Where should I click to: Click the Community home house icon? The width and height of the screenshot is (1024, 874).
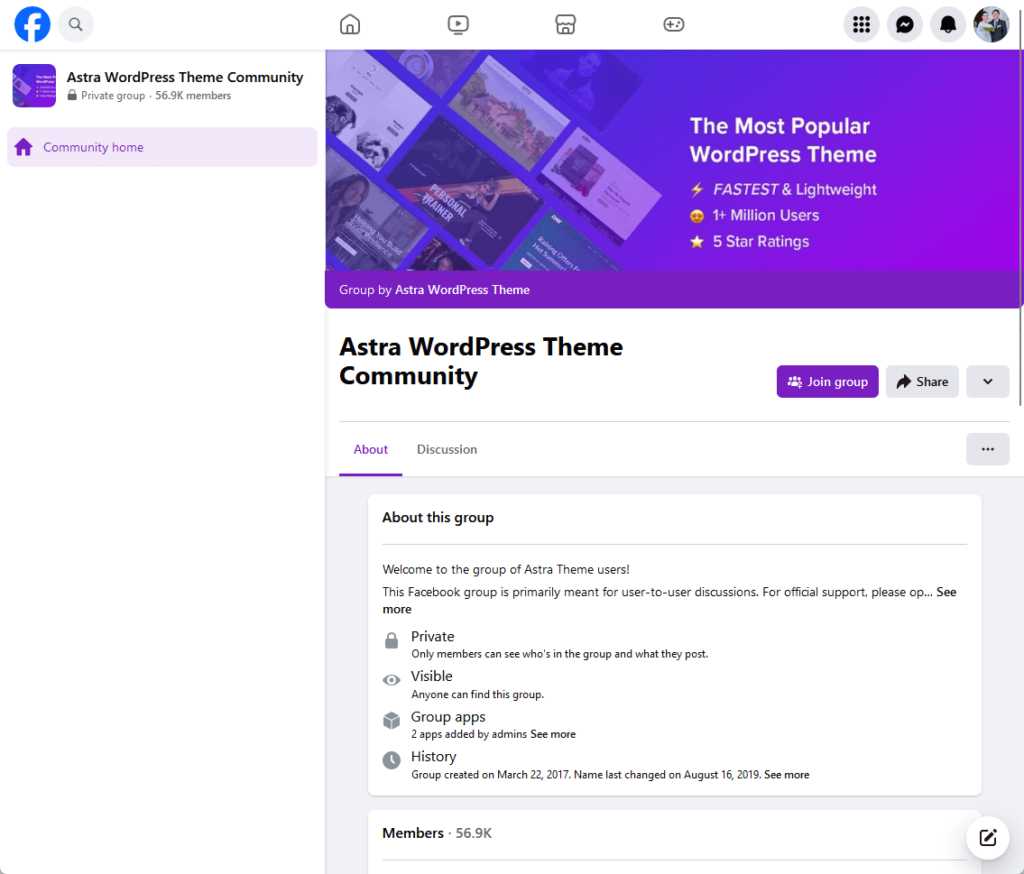(x=24, y=147)
